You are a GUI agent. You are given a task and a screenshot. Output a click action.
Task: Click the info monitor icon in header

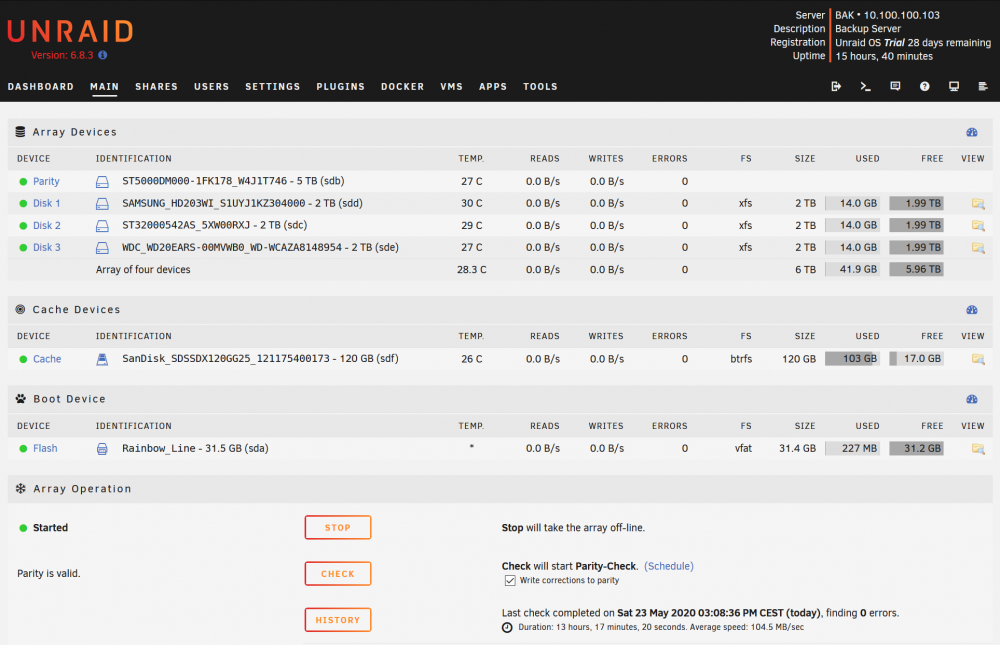[x=954, y=86]
